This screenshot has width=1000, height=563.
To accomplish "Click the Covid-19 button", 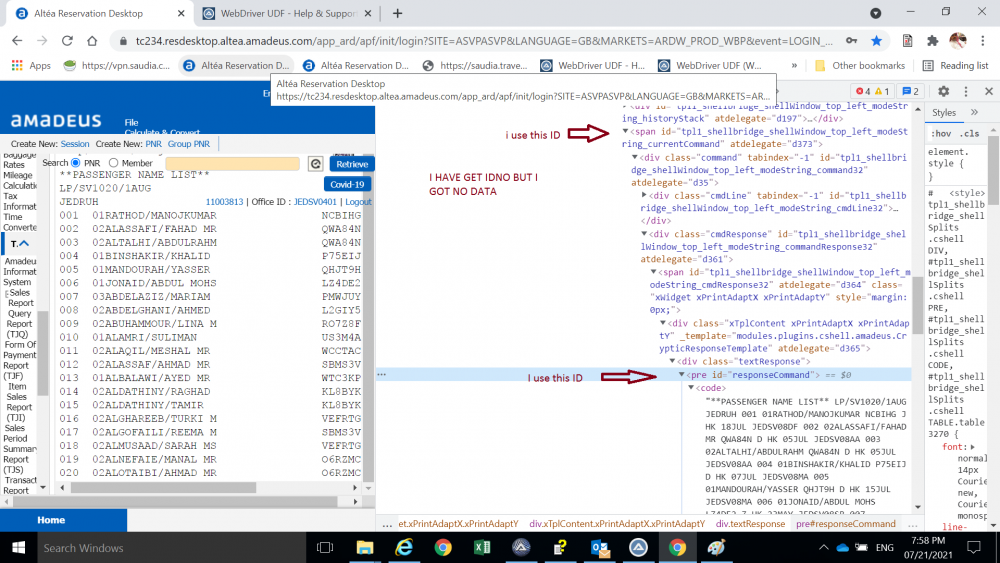I will (x=347, y=184).
